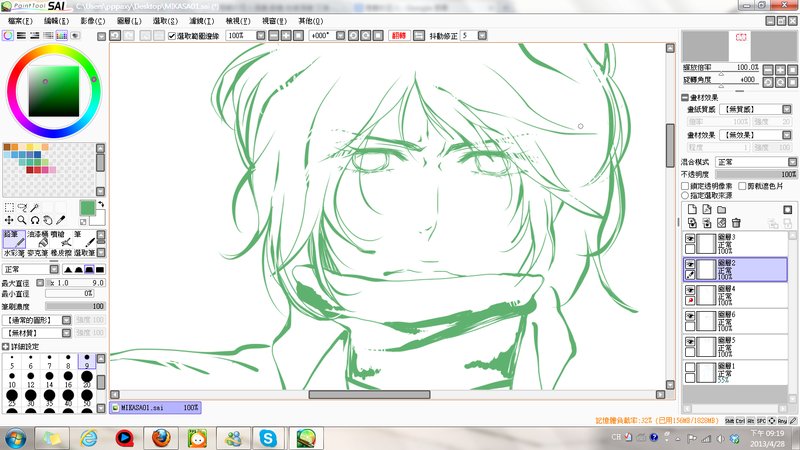
Task: Open the 檔案(F) menu
Action: pyautogui.click(x=20, y=21)
